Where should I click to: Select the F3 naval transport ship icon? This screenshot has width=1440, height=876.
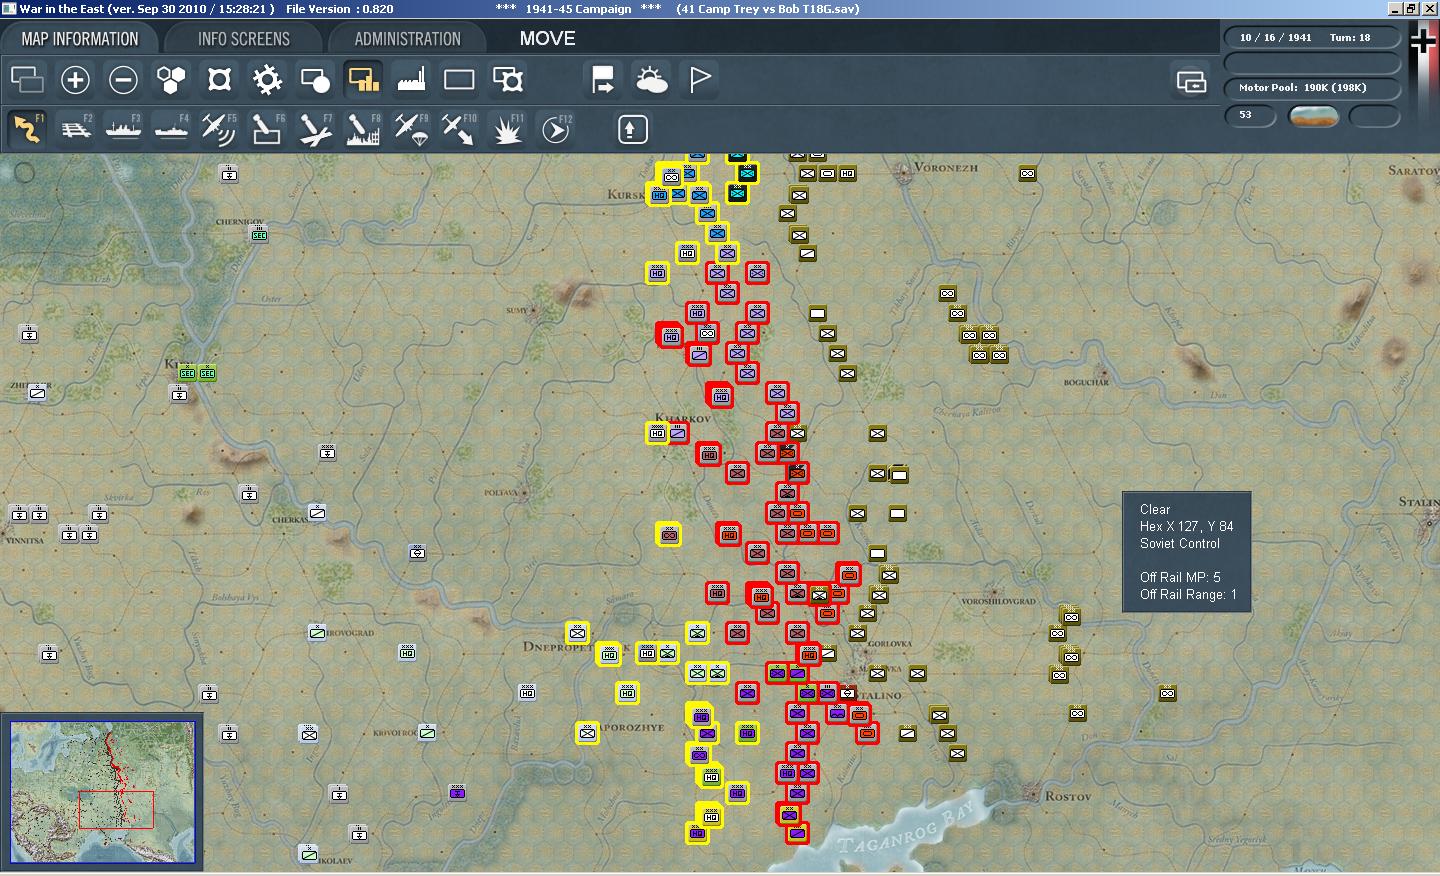pyautogui.click(x=123, y=129)
